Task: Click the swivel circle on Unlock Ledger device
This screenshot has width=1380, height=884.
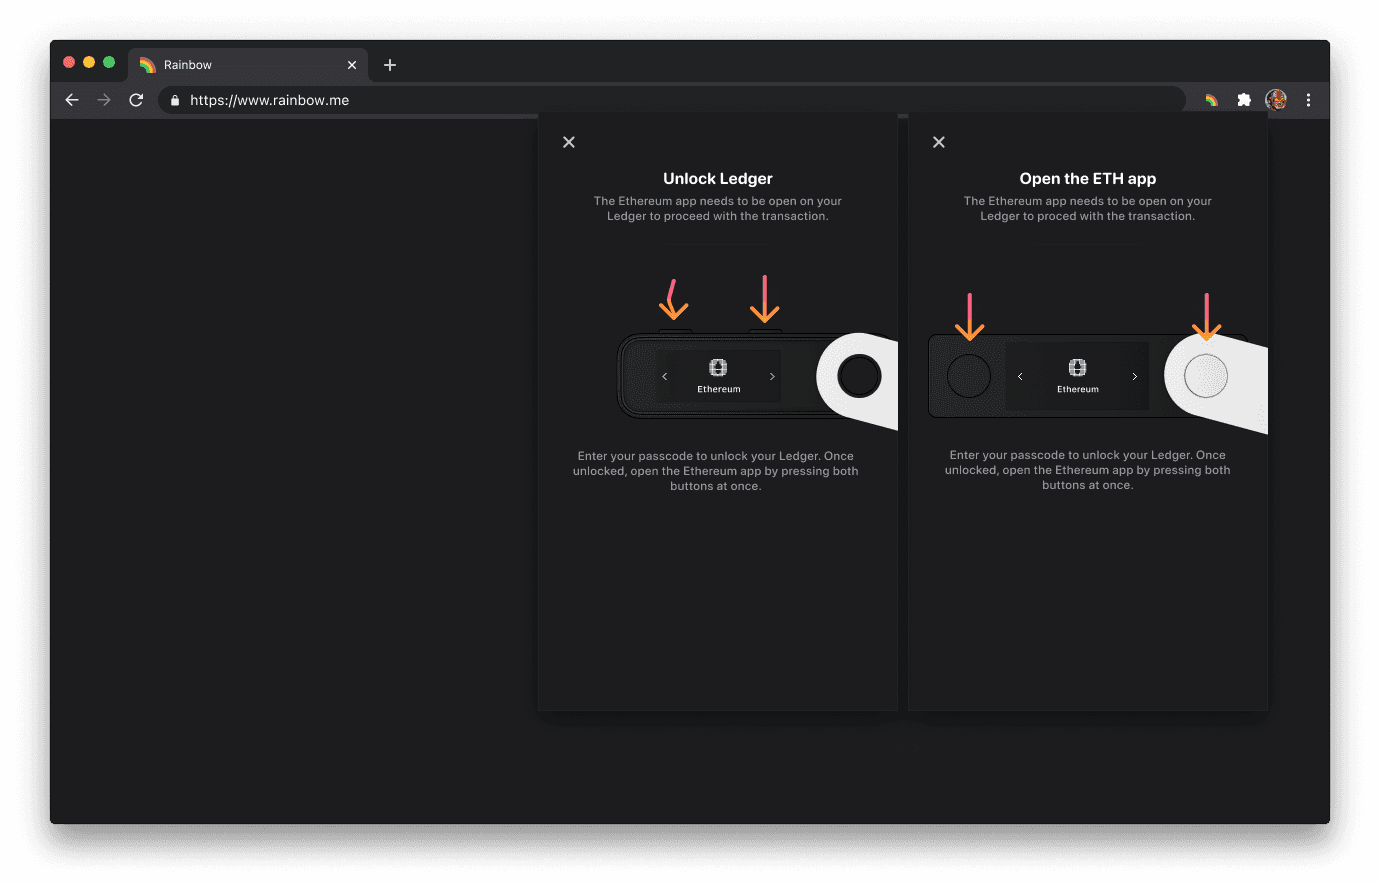Action: [x=859, y=376]
